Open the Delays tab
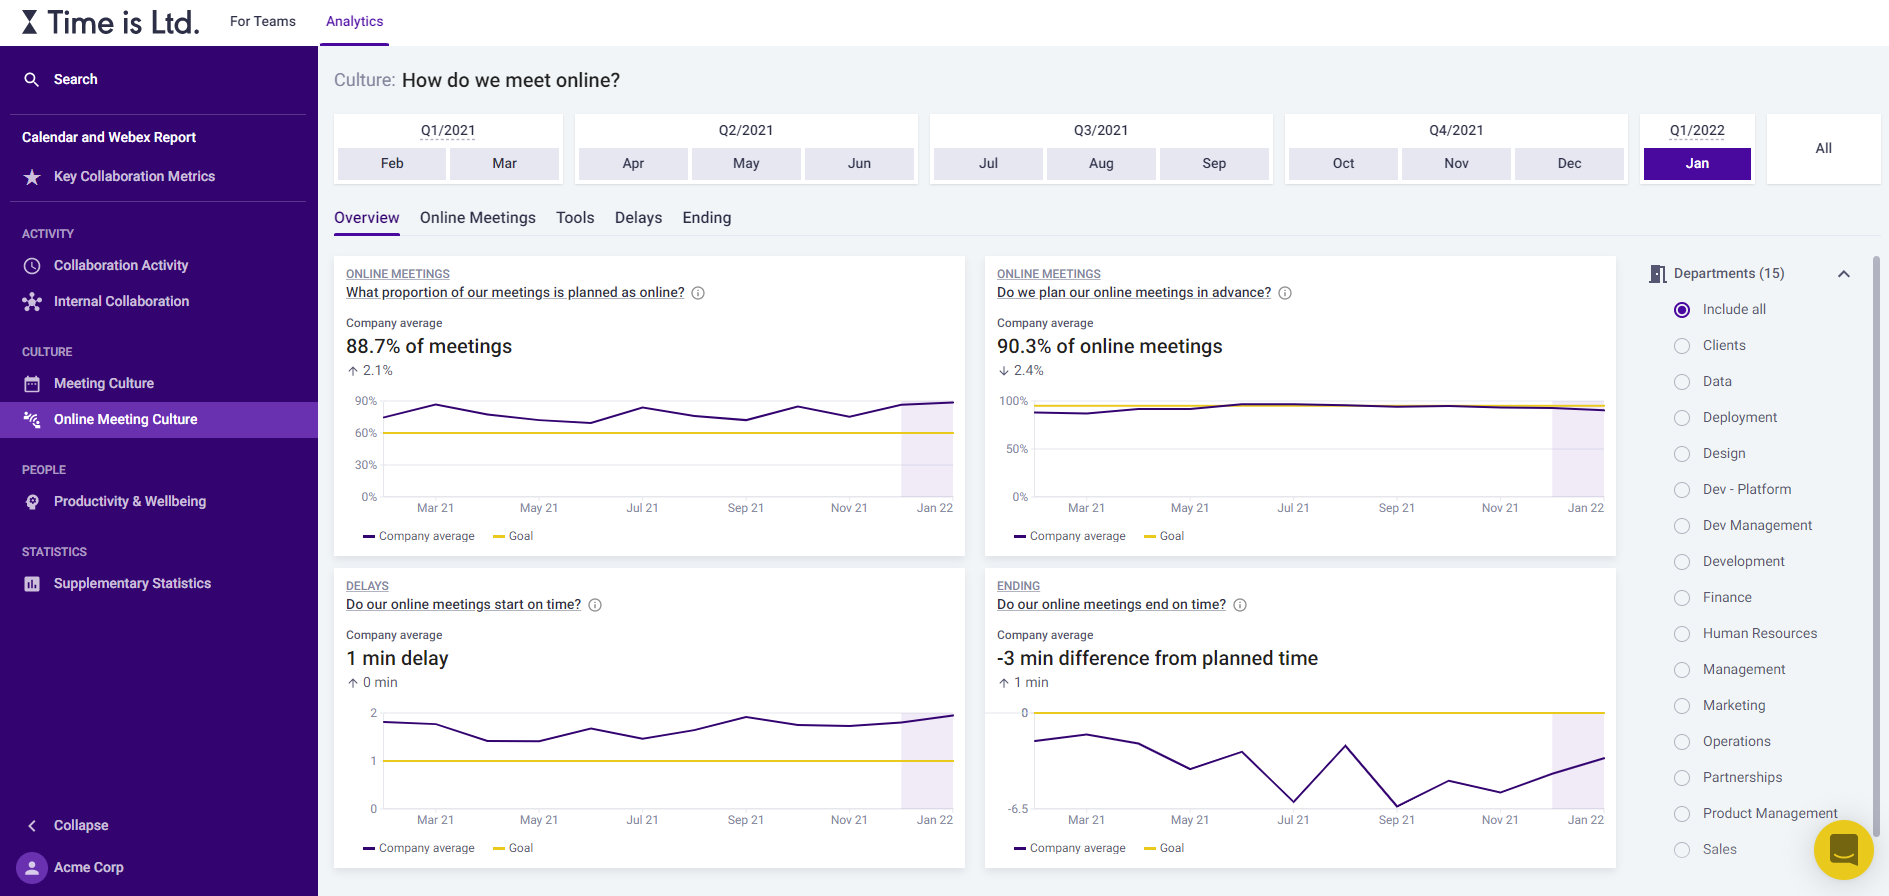1889x896 pixels. [638, 218]
